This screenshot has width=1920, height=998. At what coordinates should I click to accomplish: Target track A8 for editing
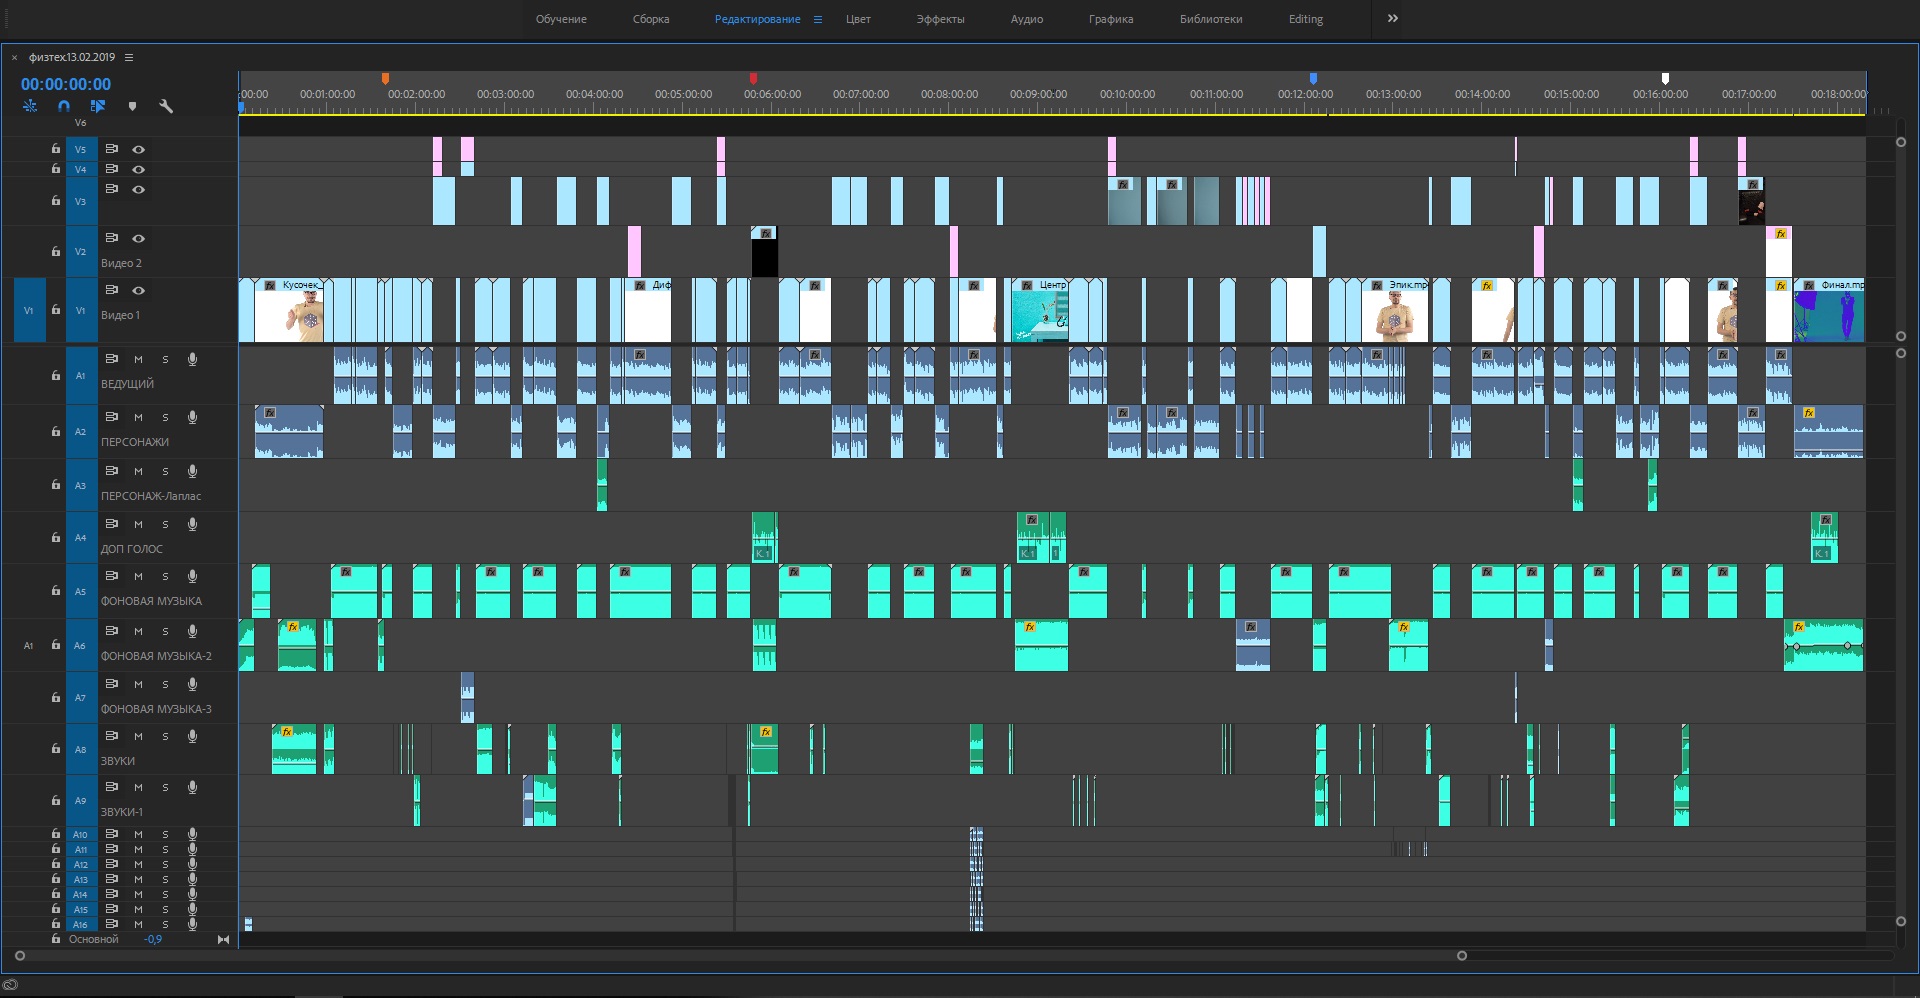pyautogui.click(x=81, y=749)
